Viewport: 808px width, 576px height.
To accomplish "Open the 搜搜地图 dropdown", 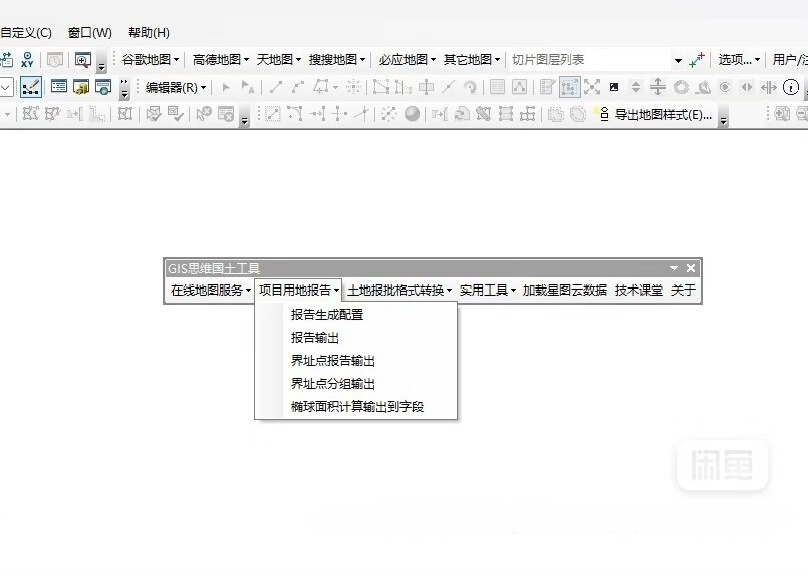I will [337, 60].
